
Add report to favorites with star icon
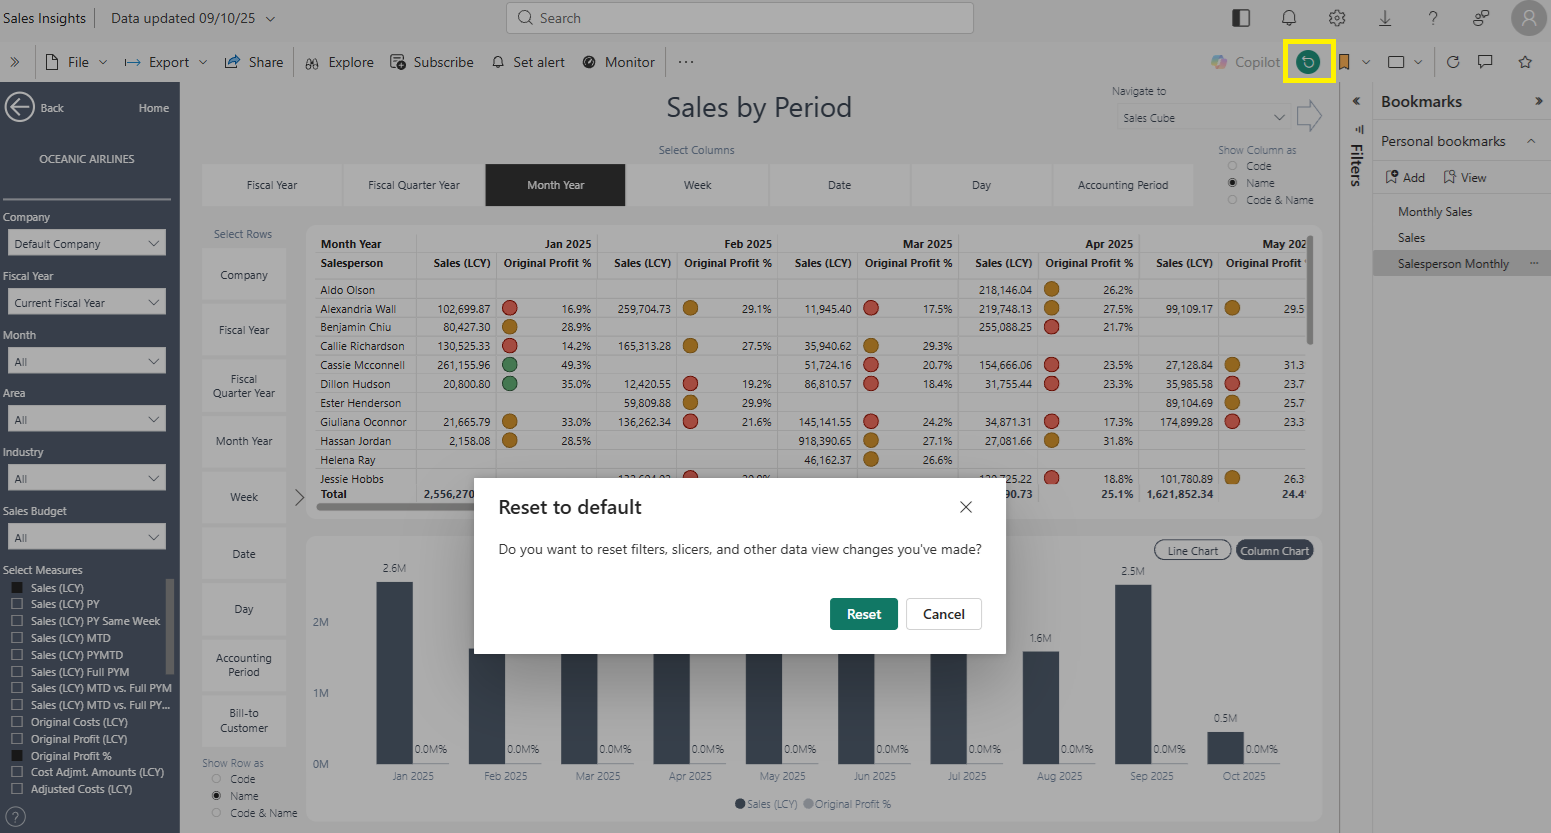pyautogui.click(x=1525, y=62)
